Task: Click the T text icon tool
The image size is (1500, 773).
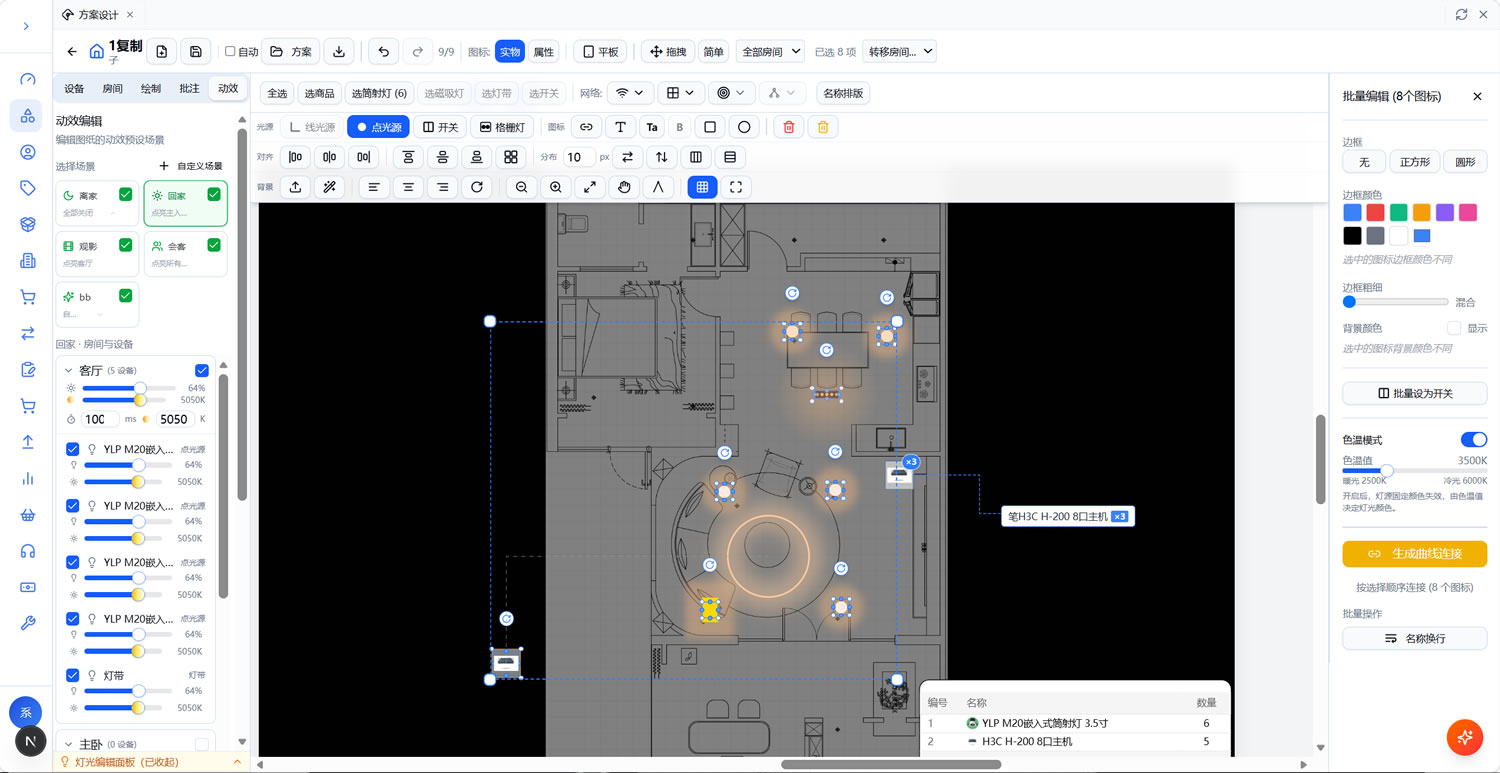Action: click(620, 127)
